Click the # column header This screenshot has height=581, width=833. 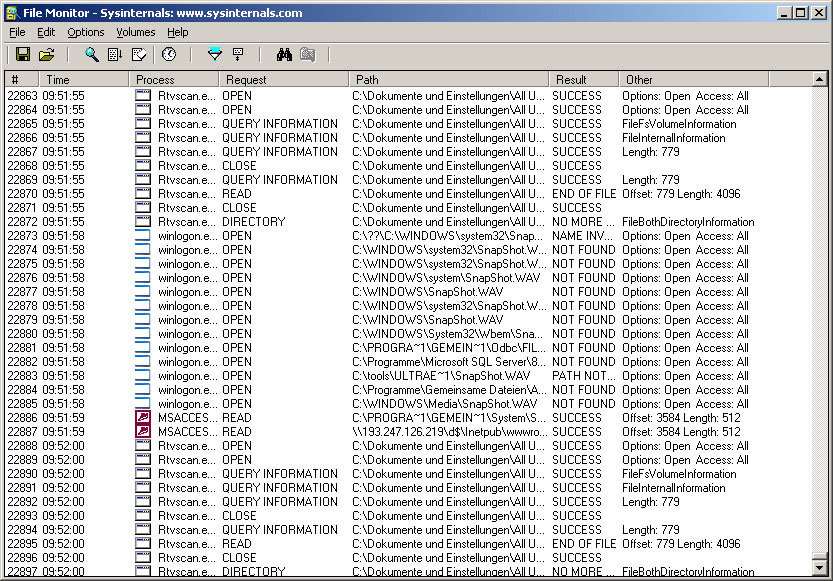[x=22, y=80]
